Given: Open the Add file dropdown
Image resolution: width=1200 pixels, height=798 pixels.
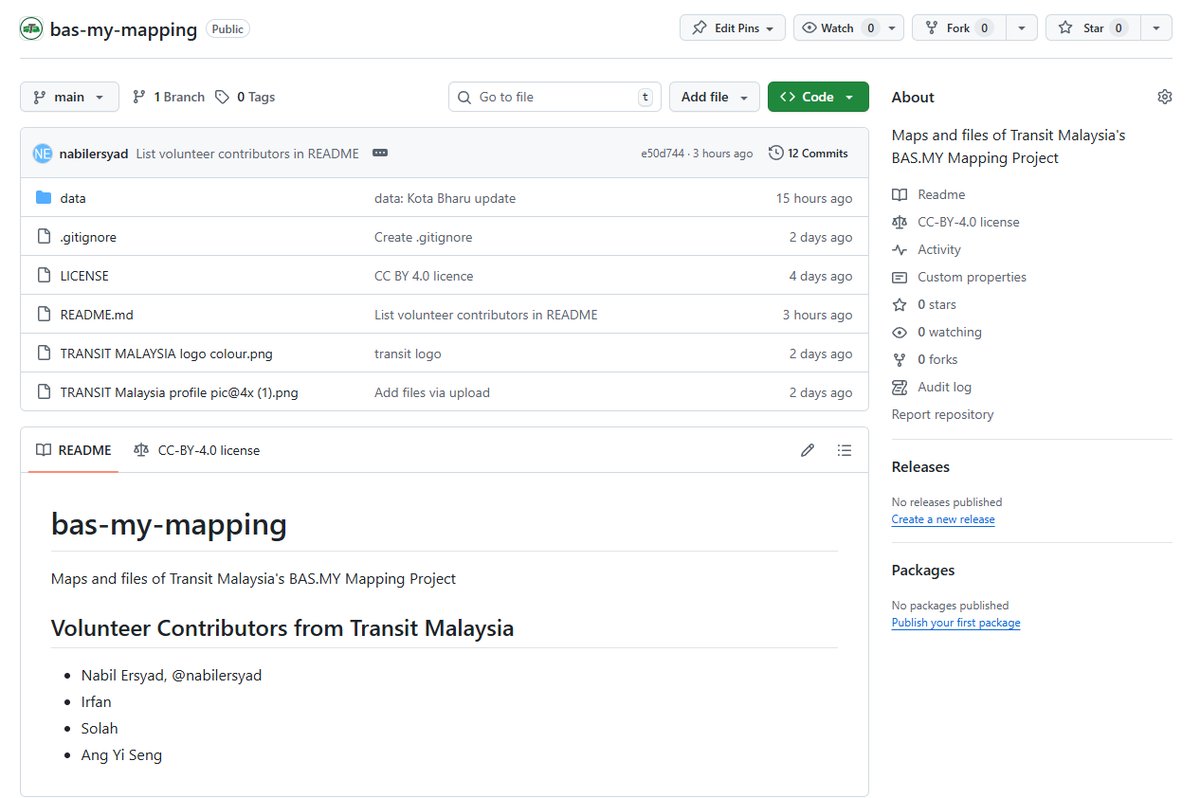Looking at the screenshot, I should (x=714, y=97).
